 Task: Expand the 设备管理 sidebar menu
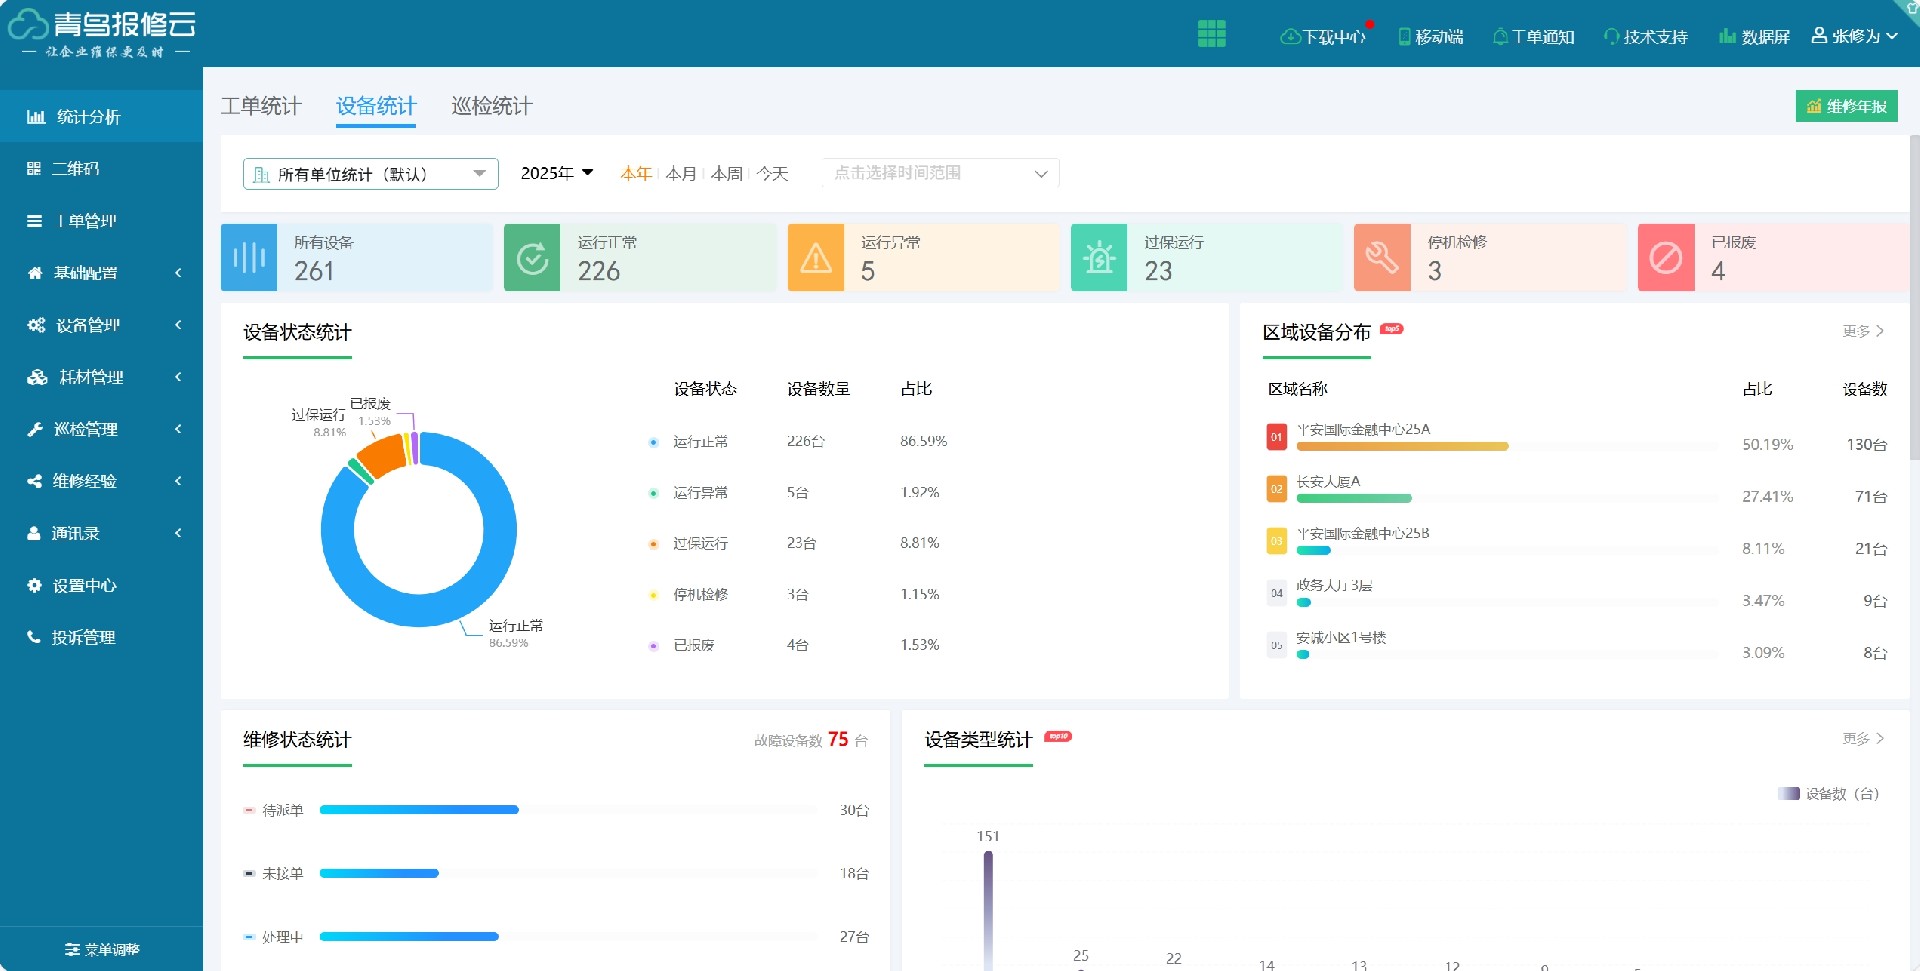pyautogui.click(x=101, y=325)
